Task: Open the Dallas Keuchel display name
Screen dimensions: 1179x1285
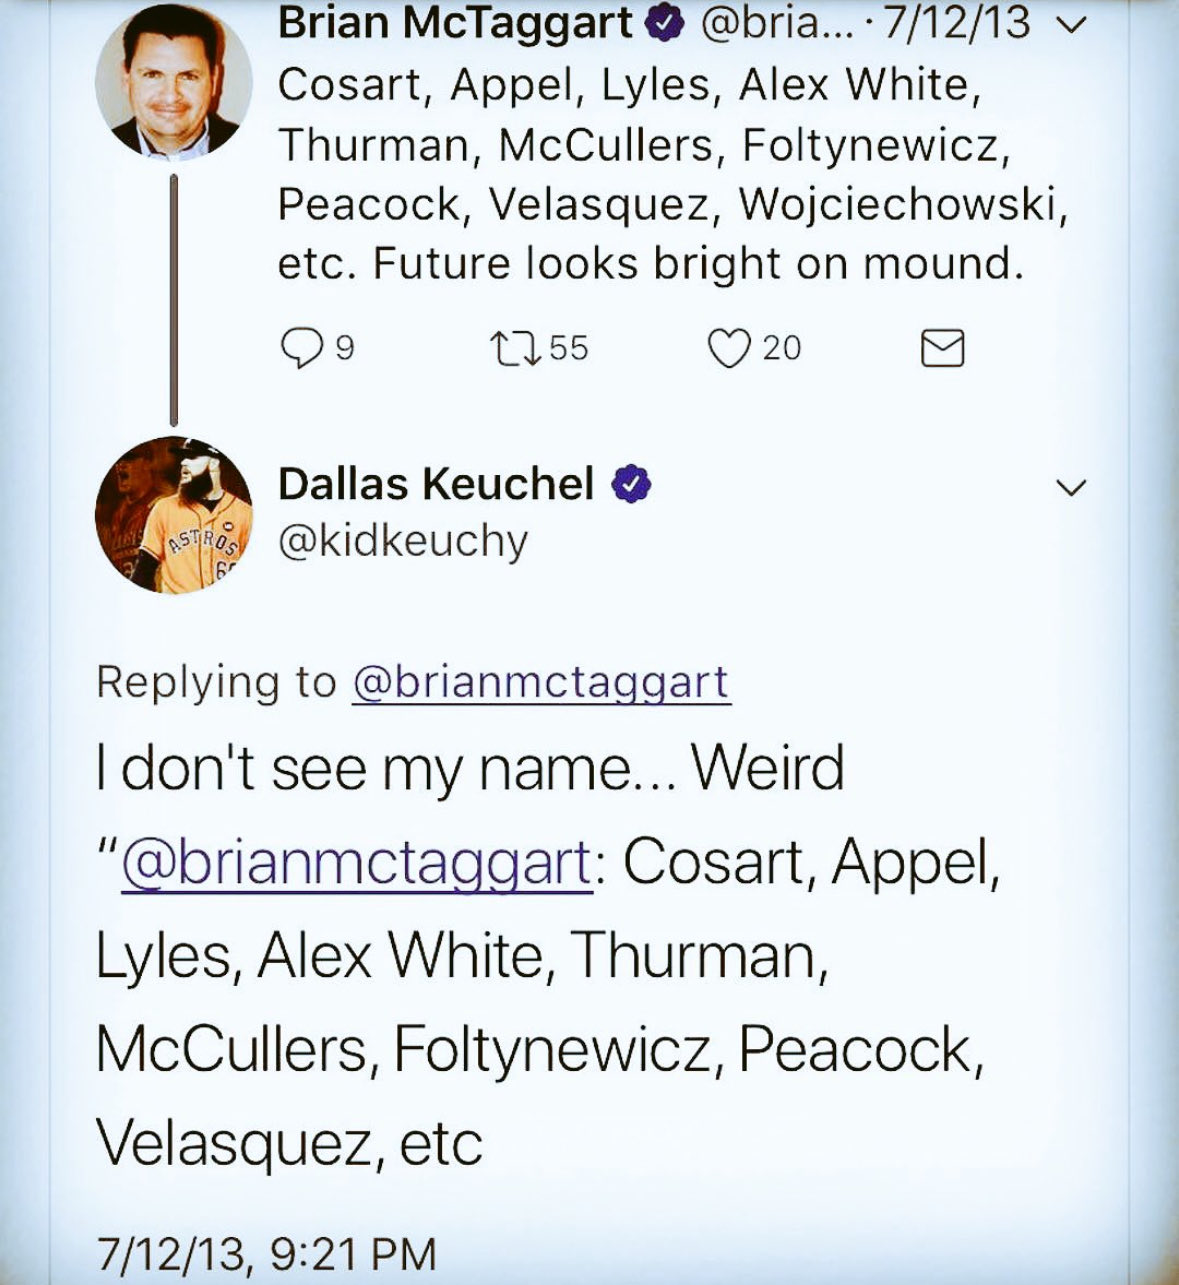Action: [x=436, y=485]
